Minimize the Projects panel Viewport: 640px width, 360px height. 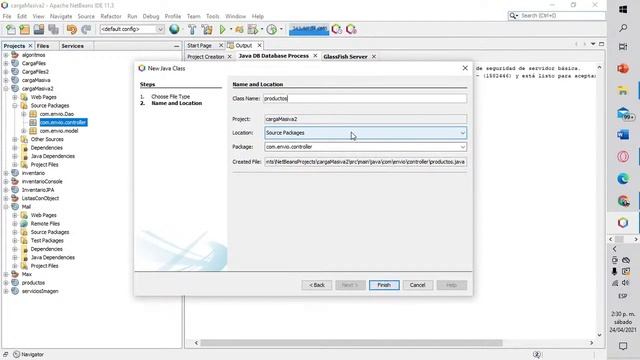176,46
